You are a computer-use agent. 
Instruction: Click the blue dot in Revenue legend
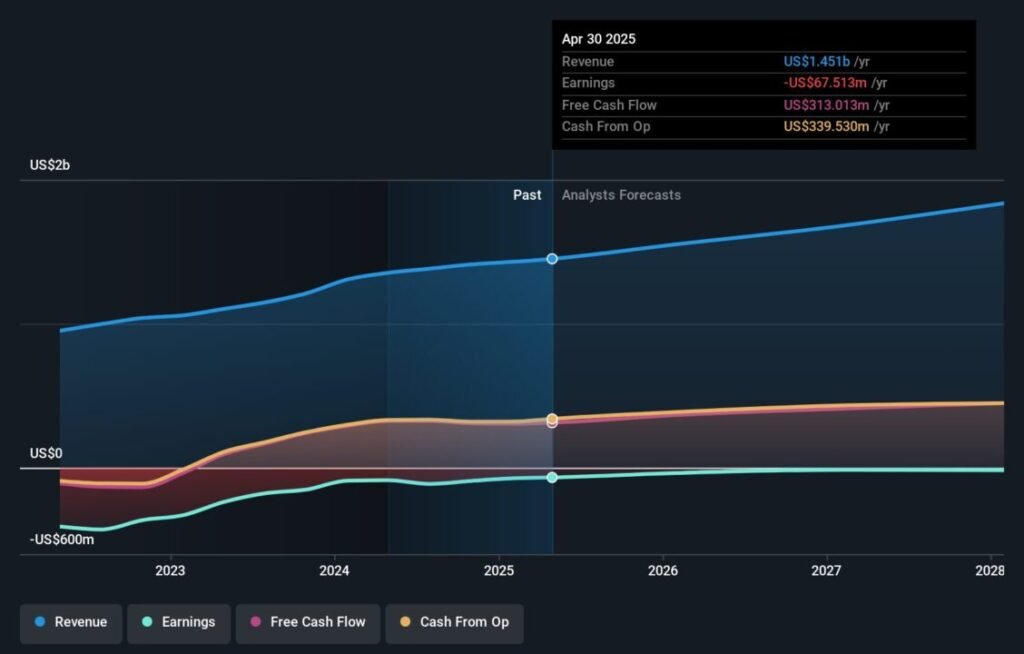tap(40, 622)
